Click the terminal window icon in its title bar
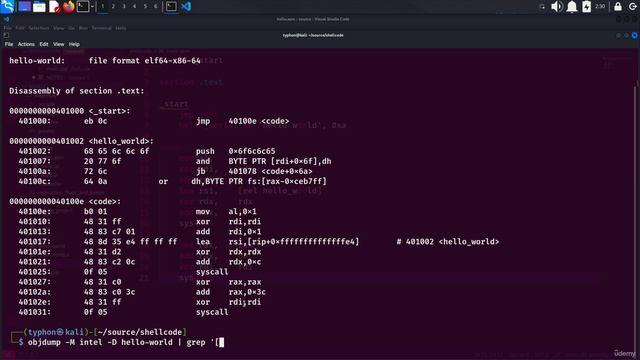 6,36
